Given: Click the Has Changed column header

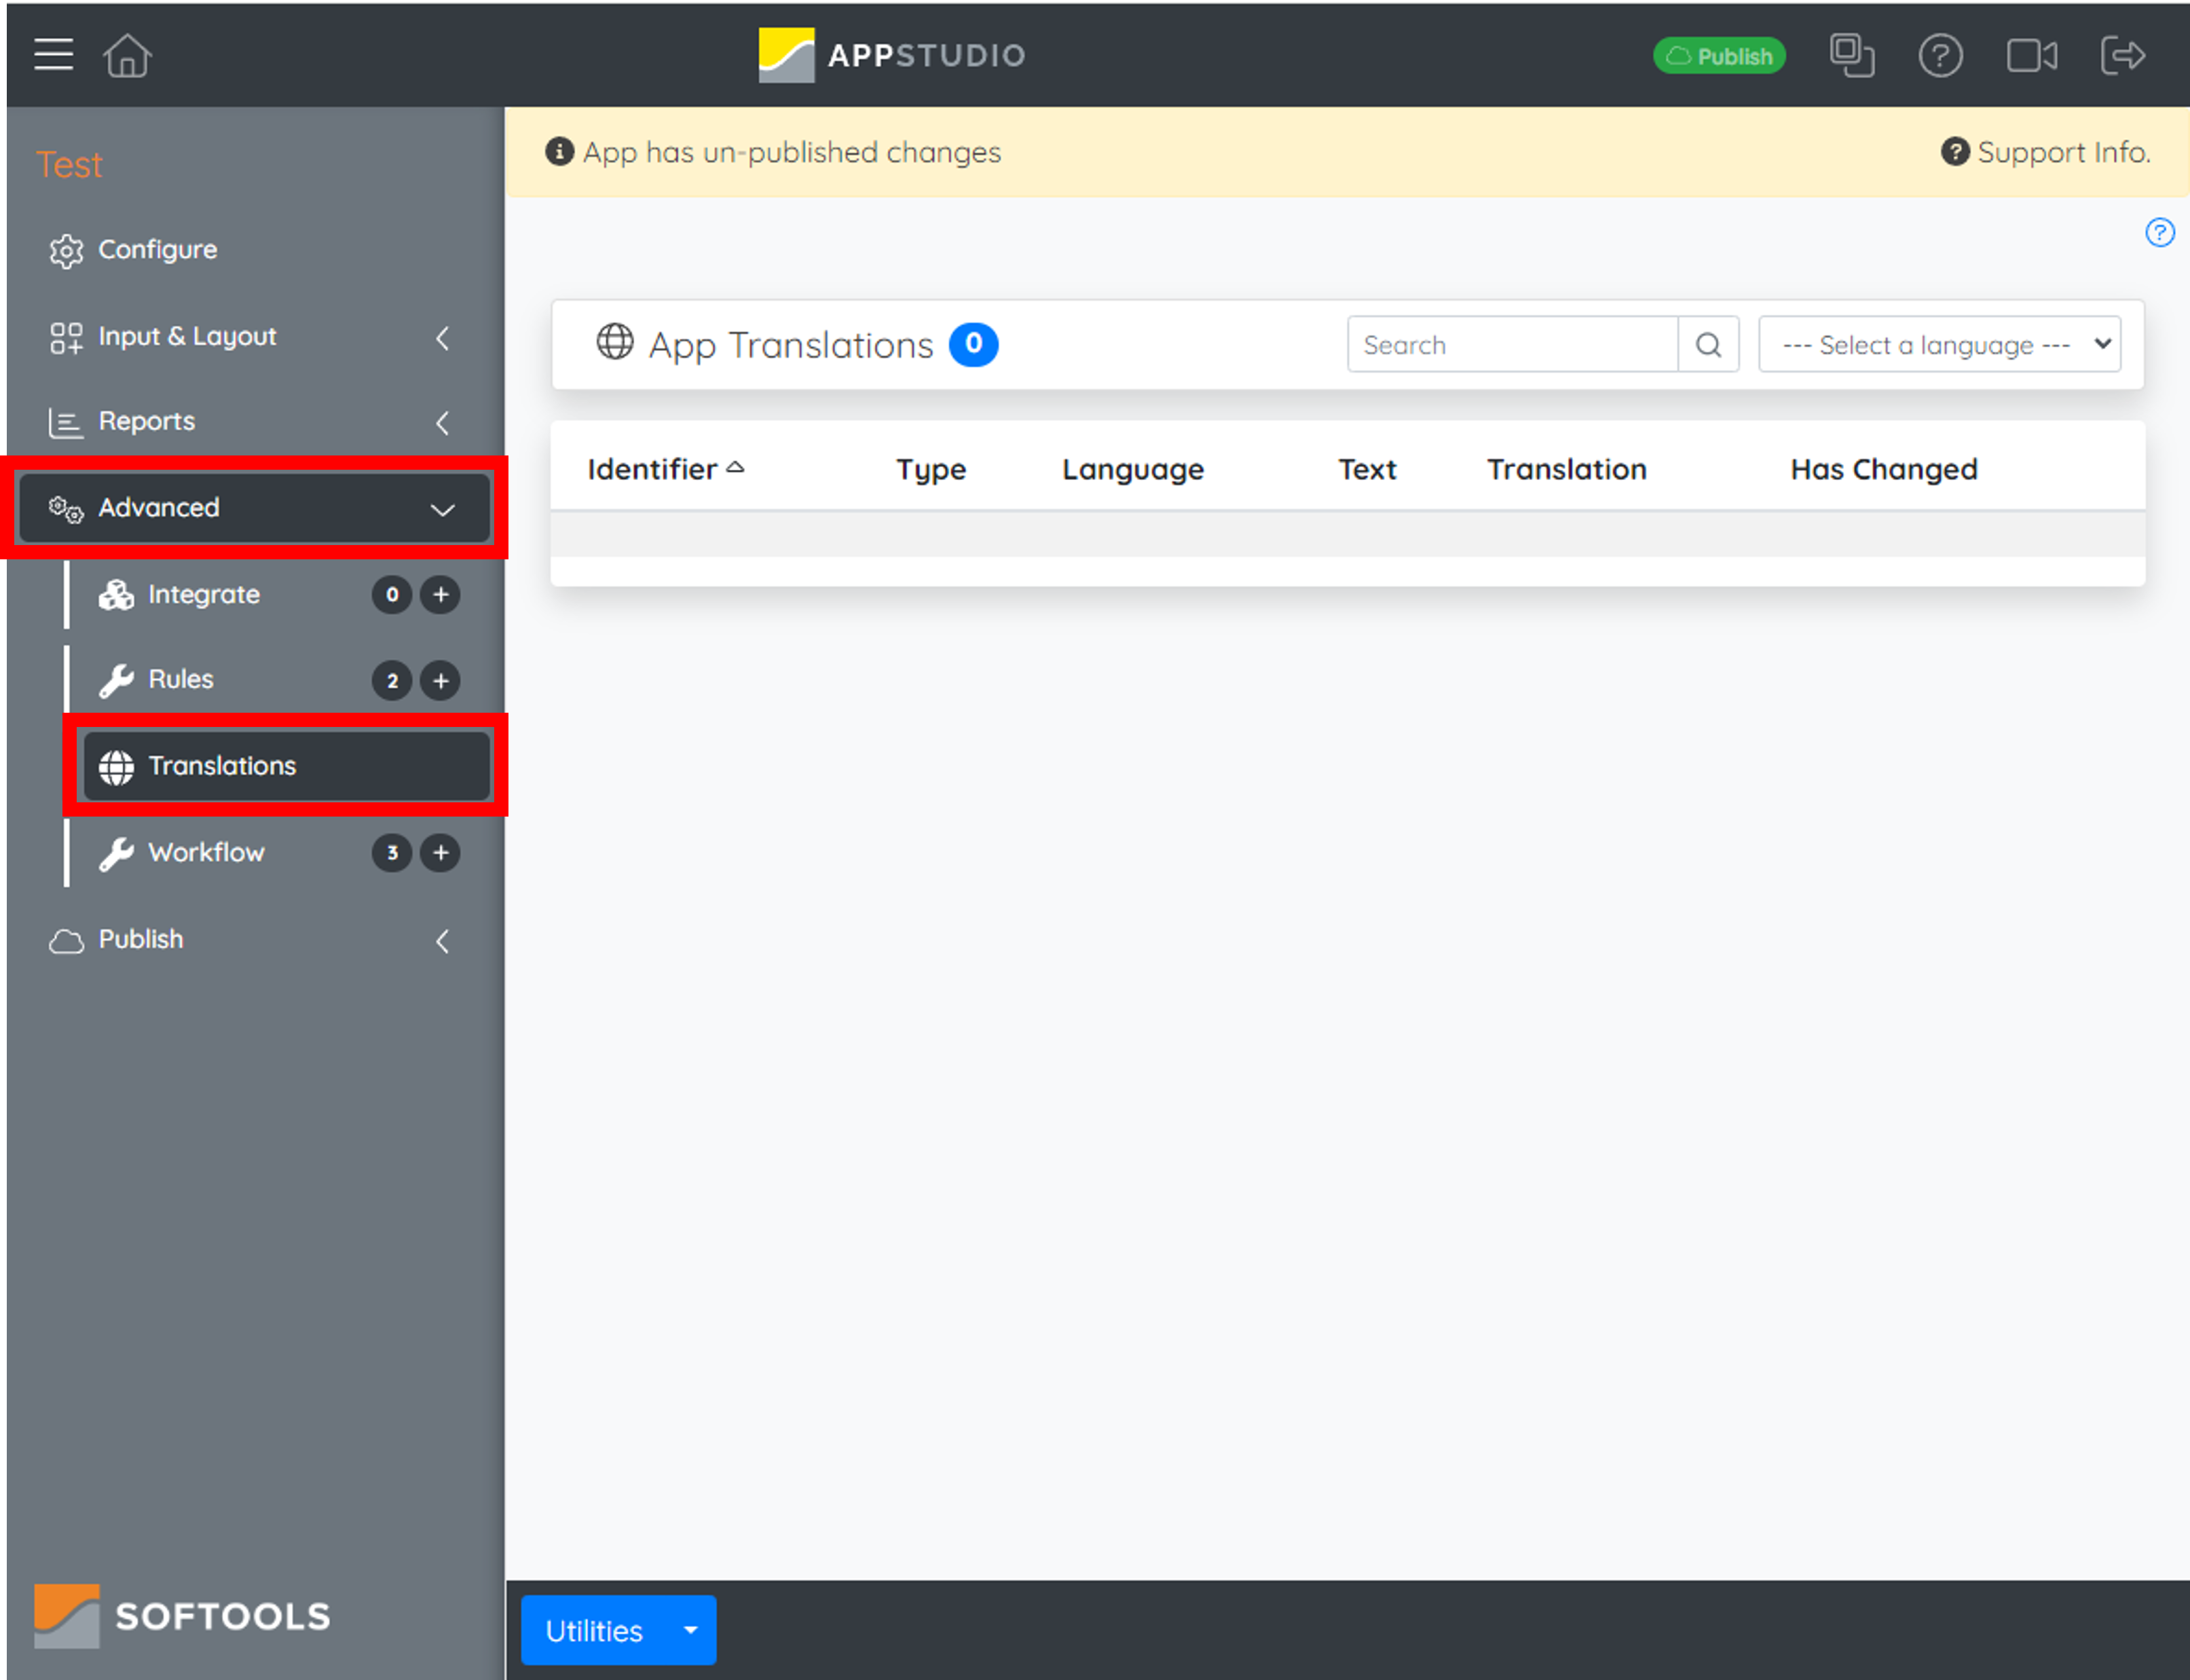Looking at the screenshot, I should click(1884, 470).
